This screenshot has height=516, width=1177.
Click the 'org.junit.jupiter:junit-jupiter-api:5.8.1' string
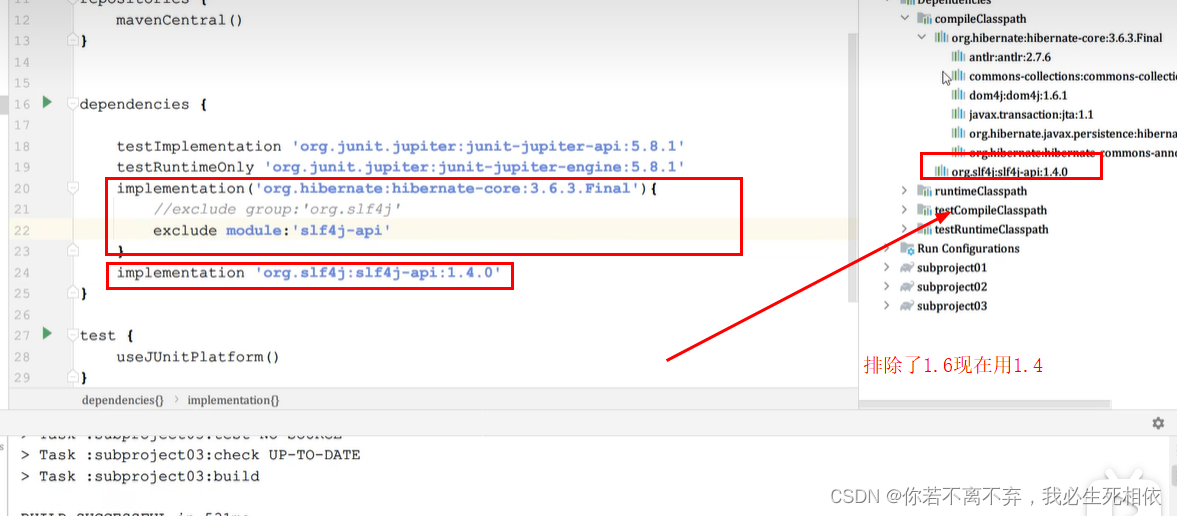click(x=488, y=146)
